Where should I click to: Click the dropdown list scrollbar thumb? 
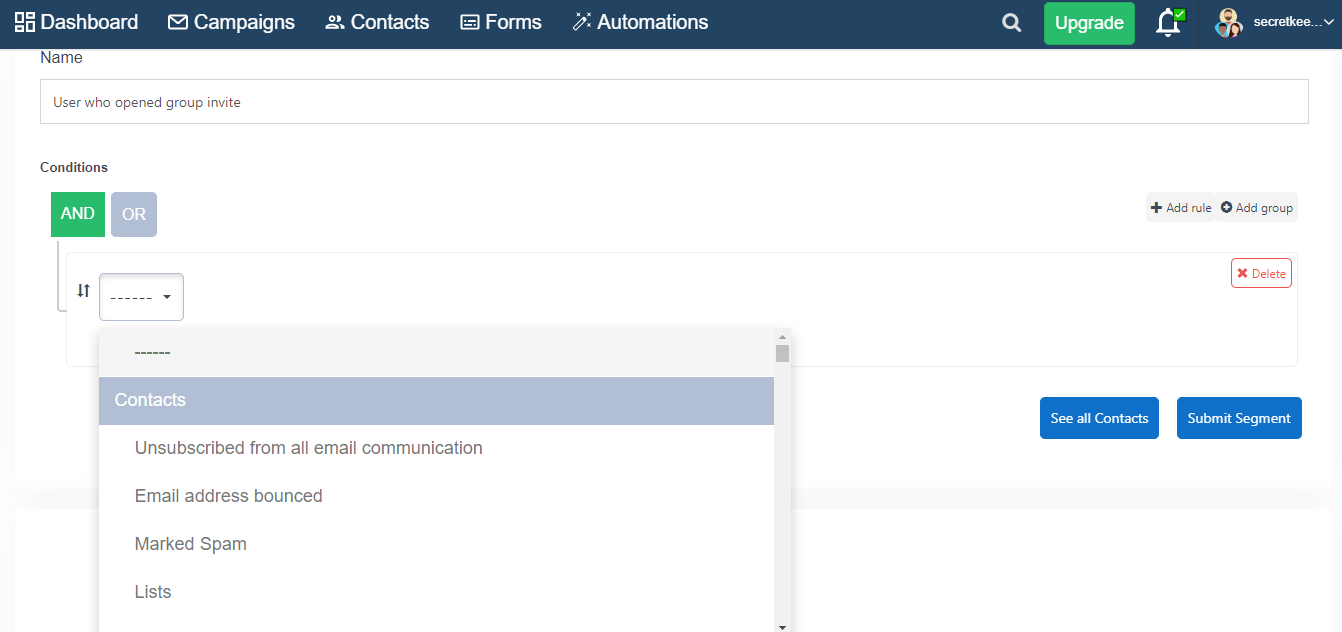[x=783, y=353]
